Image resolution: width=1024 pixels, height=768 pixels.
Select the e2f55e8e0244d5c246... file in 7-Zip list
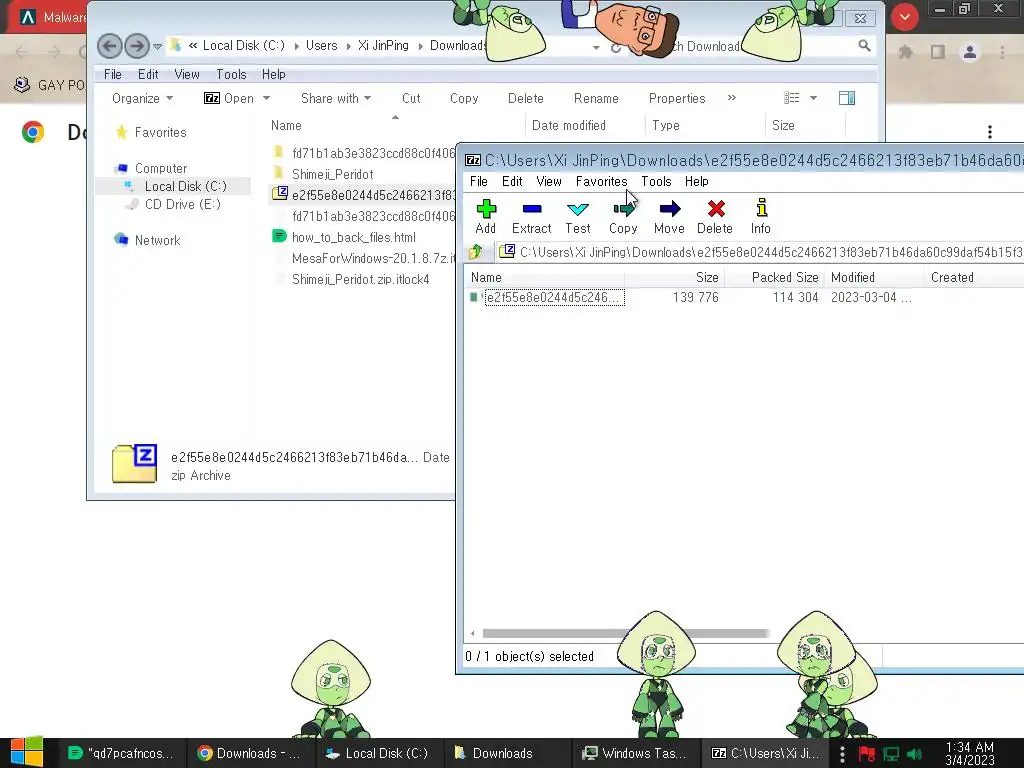point(552,298)
